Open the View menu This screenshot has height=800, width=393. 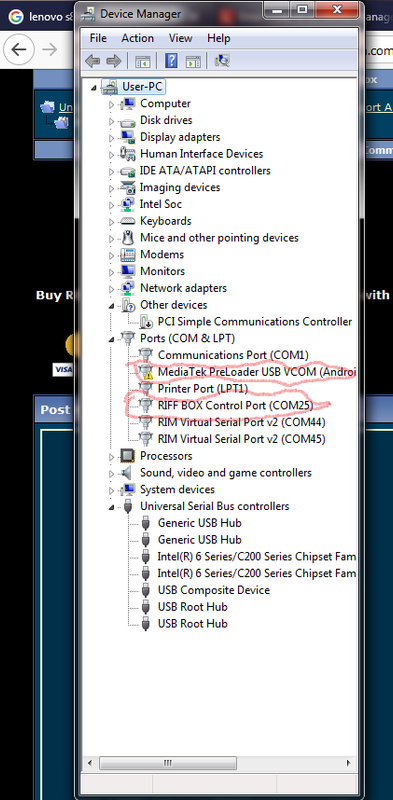coord(181,38)
